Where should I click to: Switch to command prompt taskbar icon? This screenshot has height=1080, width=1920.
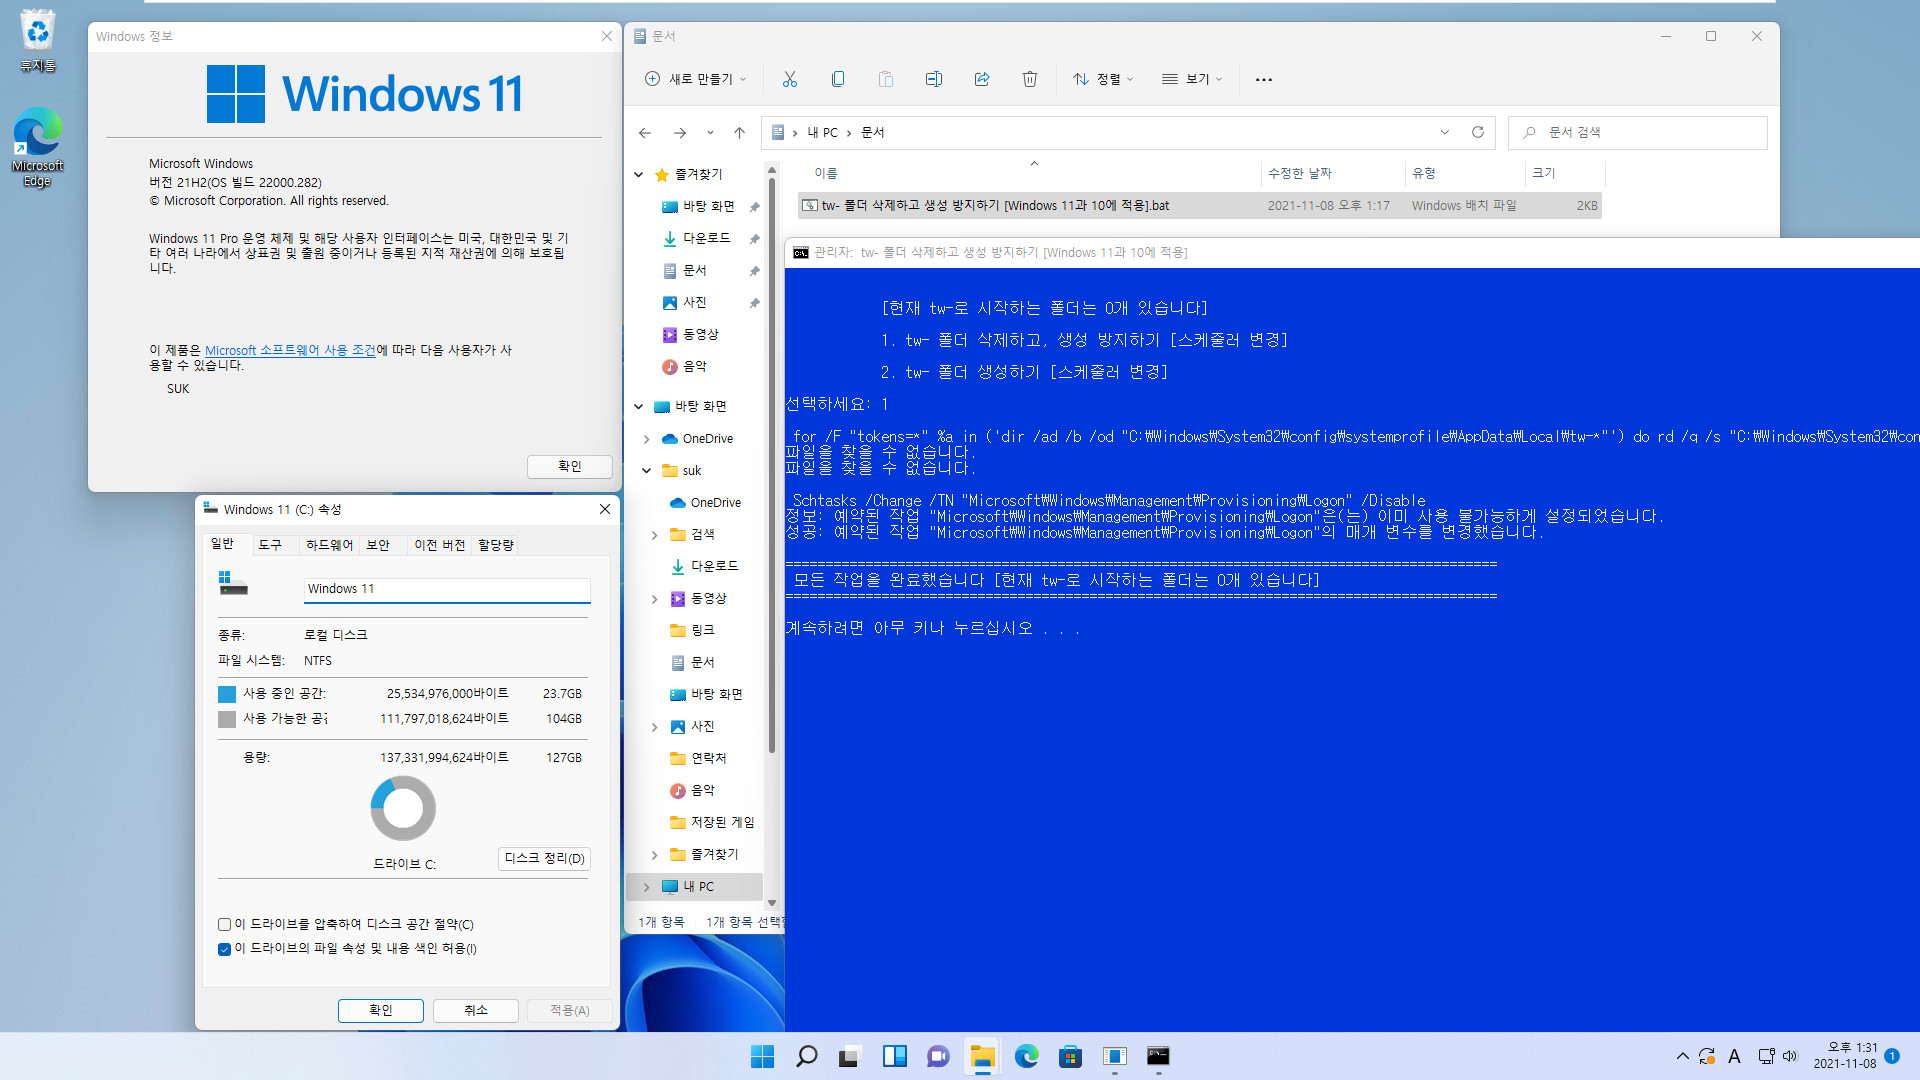(x=1158, y=1056)
